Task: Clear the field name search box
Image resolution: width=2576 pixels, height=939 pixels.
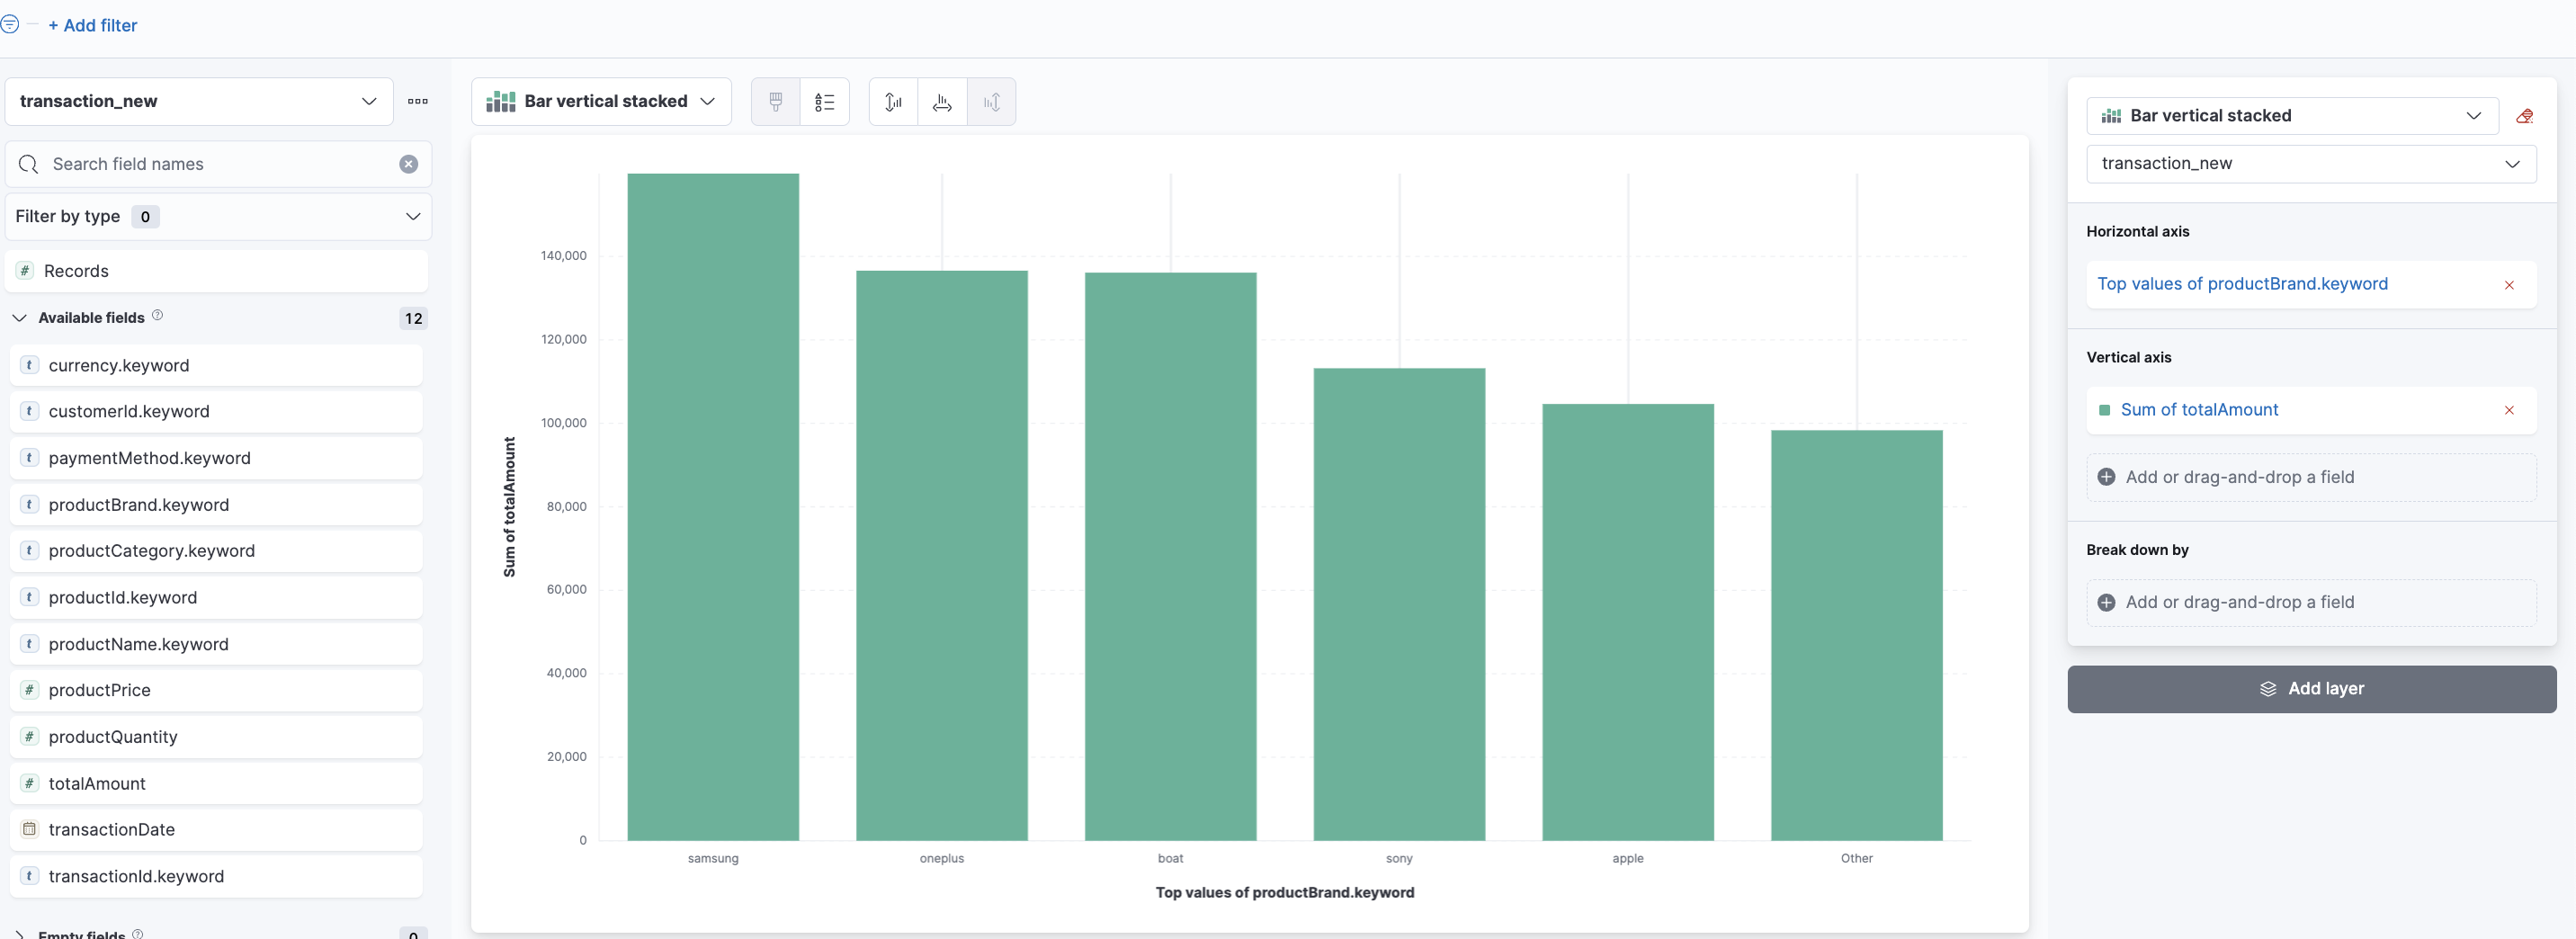Action: pyautogui.click(x=408, y=164)
